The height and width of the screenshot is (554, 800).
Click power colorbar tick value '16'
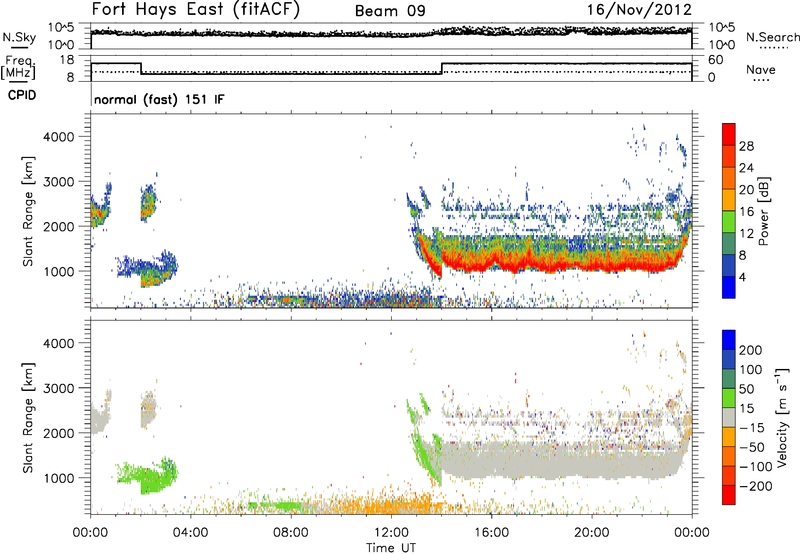[x=746, y=212]
